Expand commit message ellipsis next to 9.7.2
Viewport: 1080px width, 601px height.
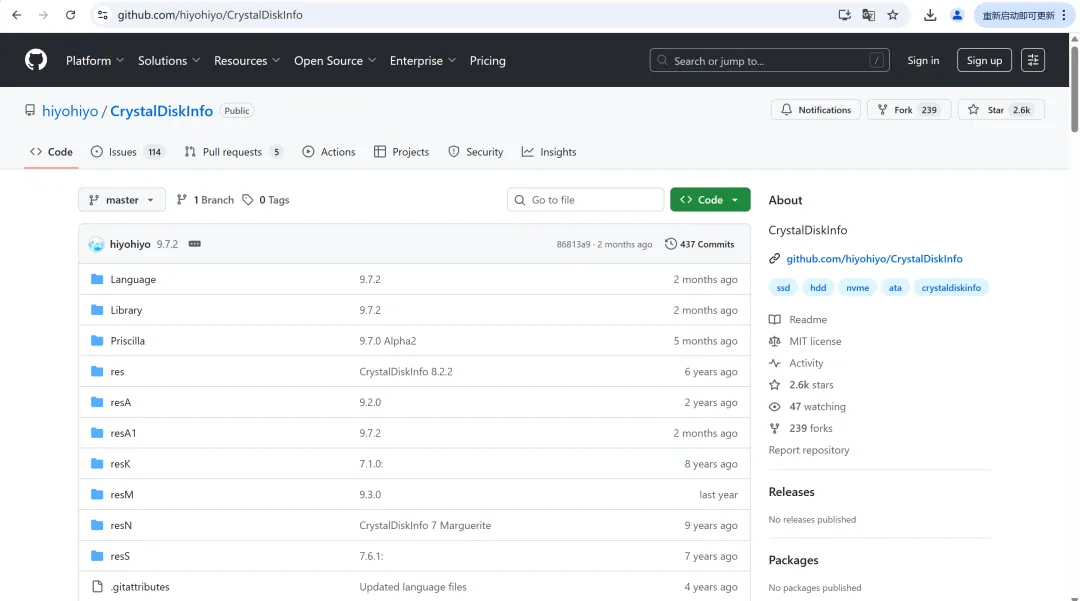(x=195, y=244)
